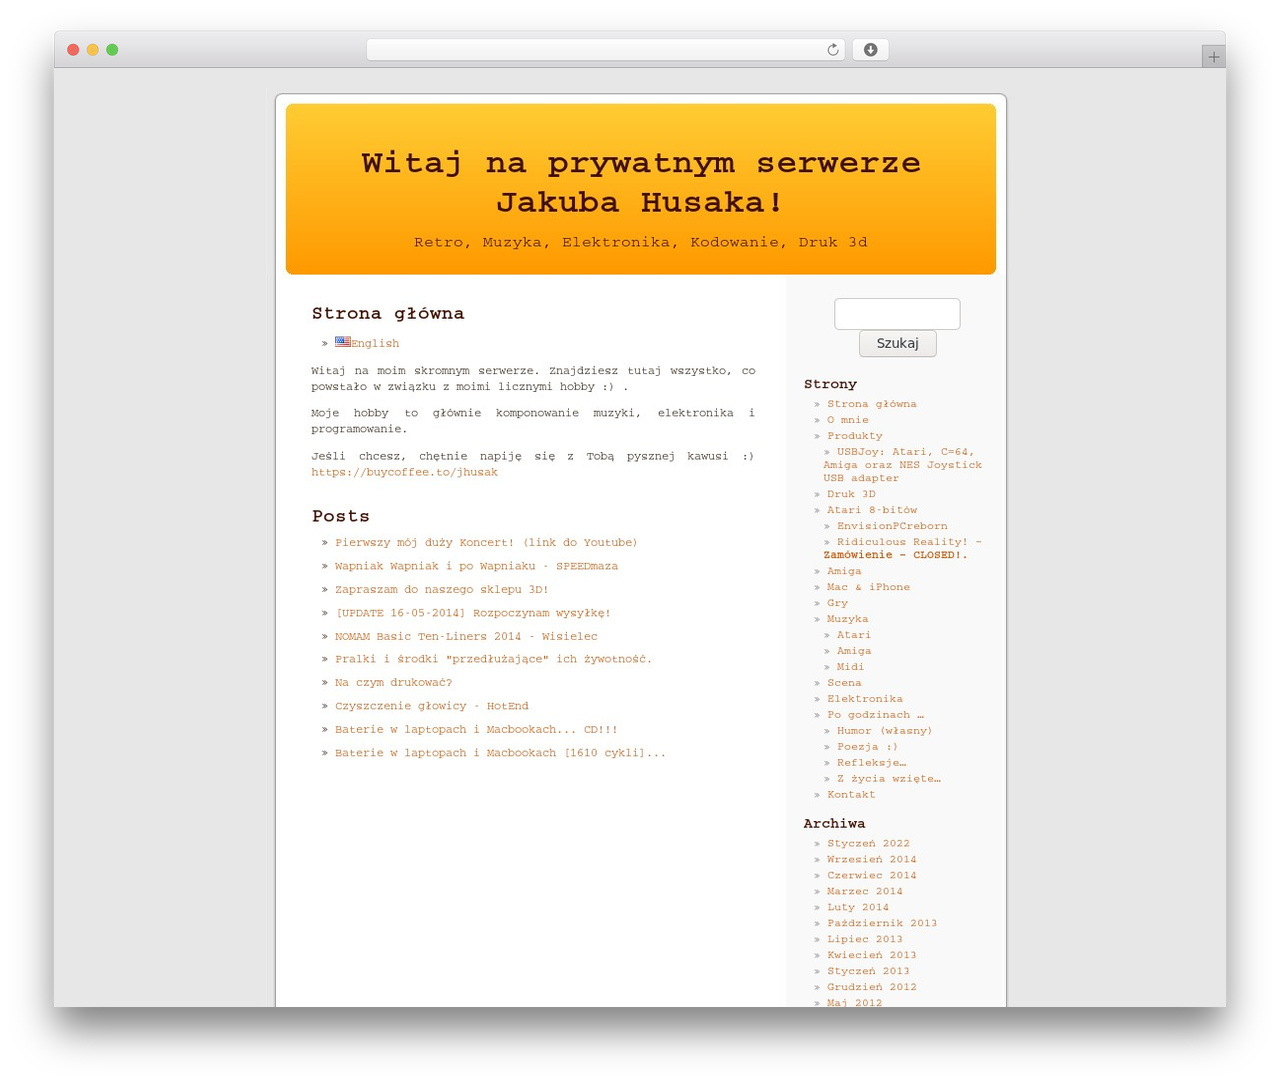Open the 'Muzyka' page
This screenshot has height=1084, width=1280.
tap(847, 619)
